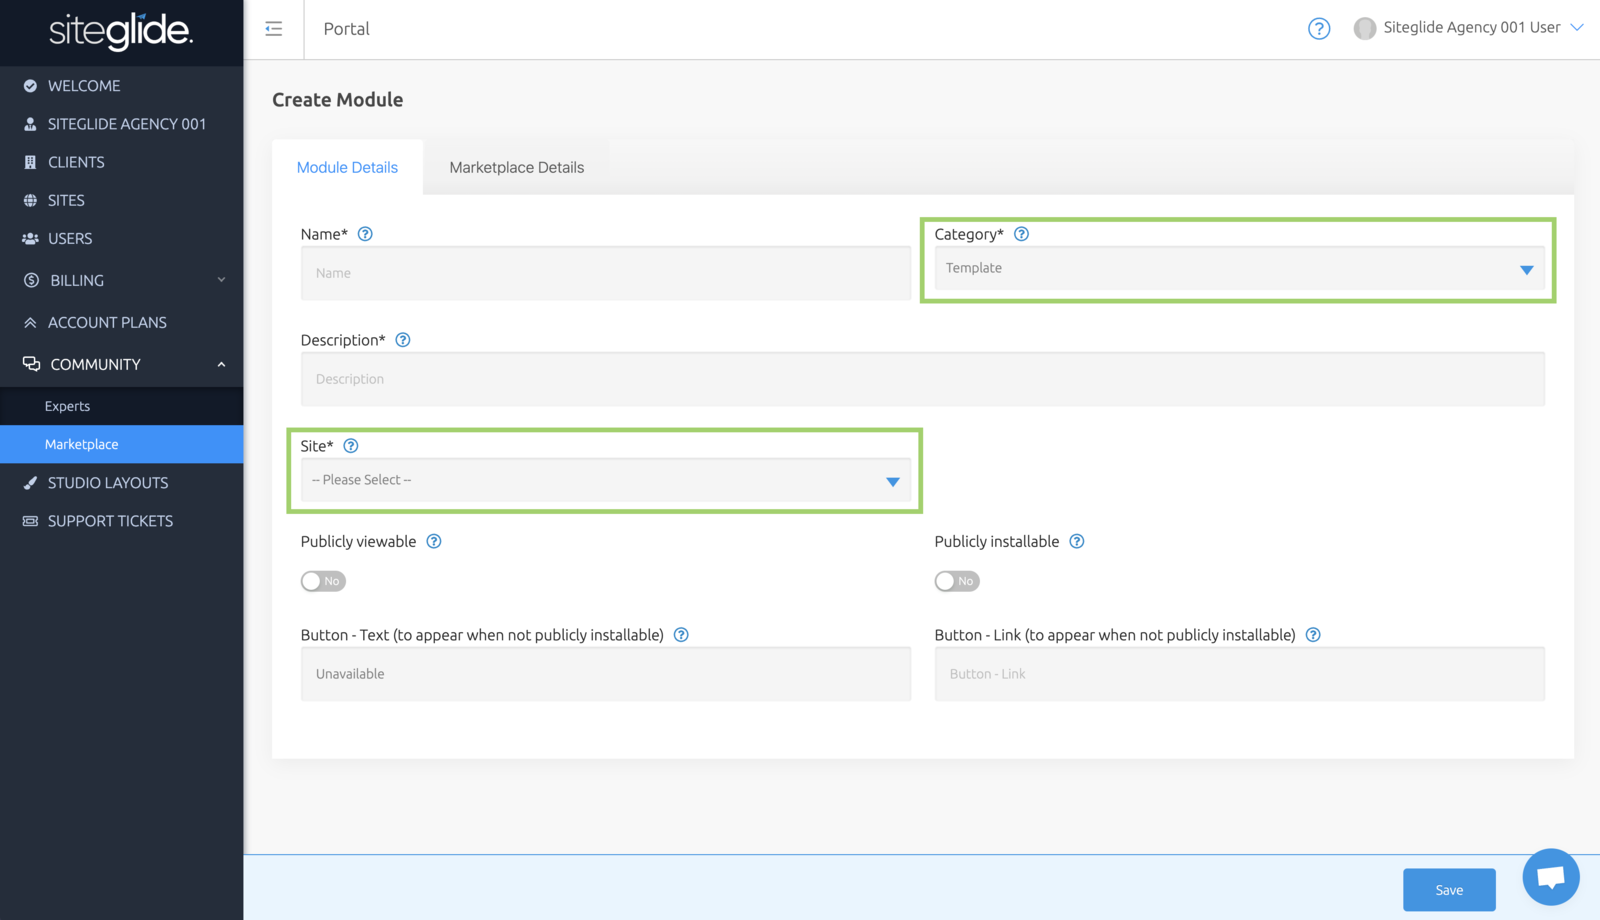Open the live chat bubble icon
The width and height of the screenshot is (1600, 920).
(x=1550, y=877)
